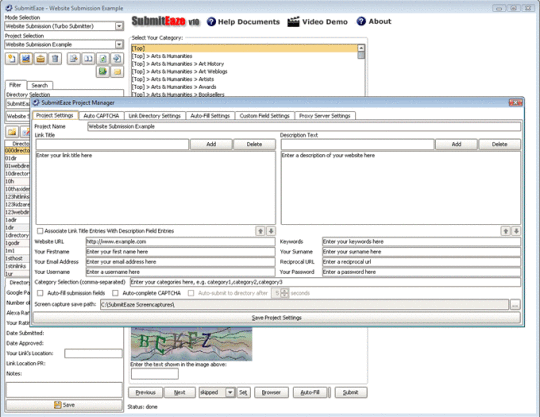Click the Browser button
Image resolution: width=540 pixels, height=417 pixels.
pos(271,393)
